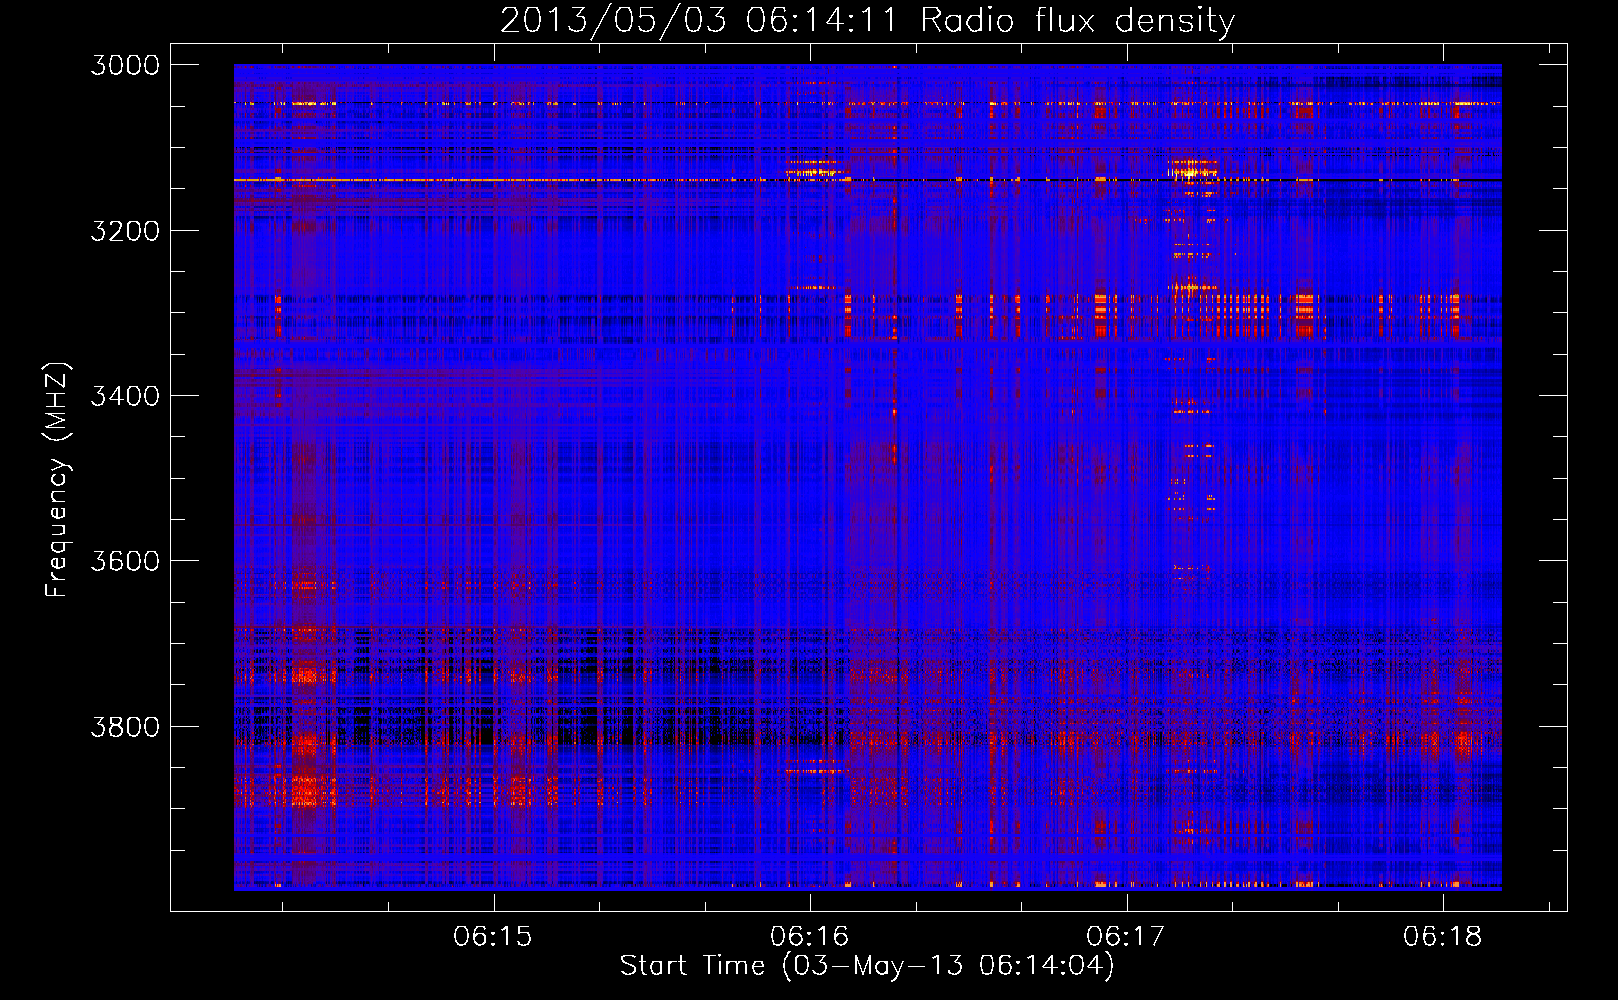Image resolution: width=1618 pixels, height=1000 pixels.
Task: Click the 06:18 time axis label
Action: (x=1442, y=936)
